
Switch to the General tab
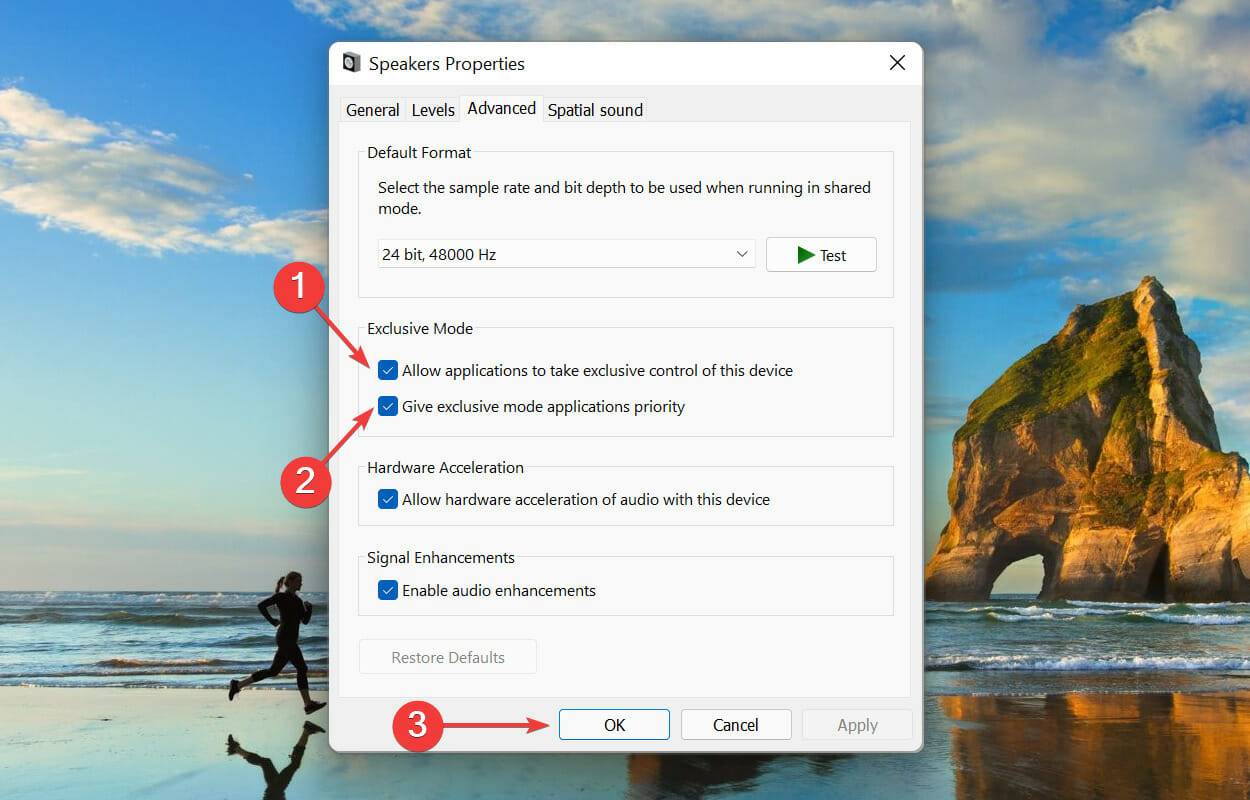tap(372, 110)
